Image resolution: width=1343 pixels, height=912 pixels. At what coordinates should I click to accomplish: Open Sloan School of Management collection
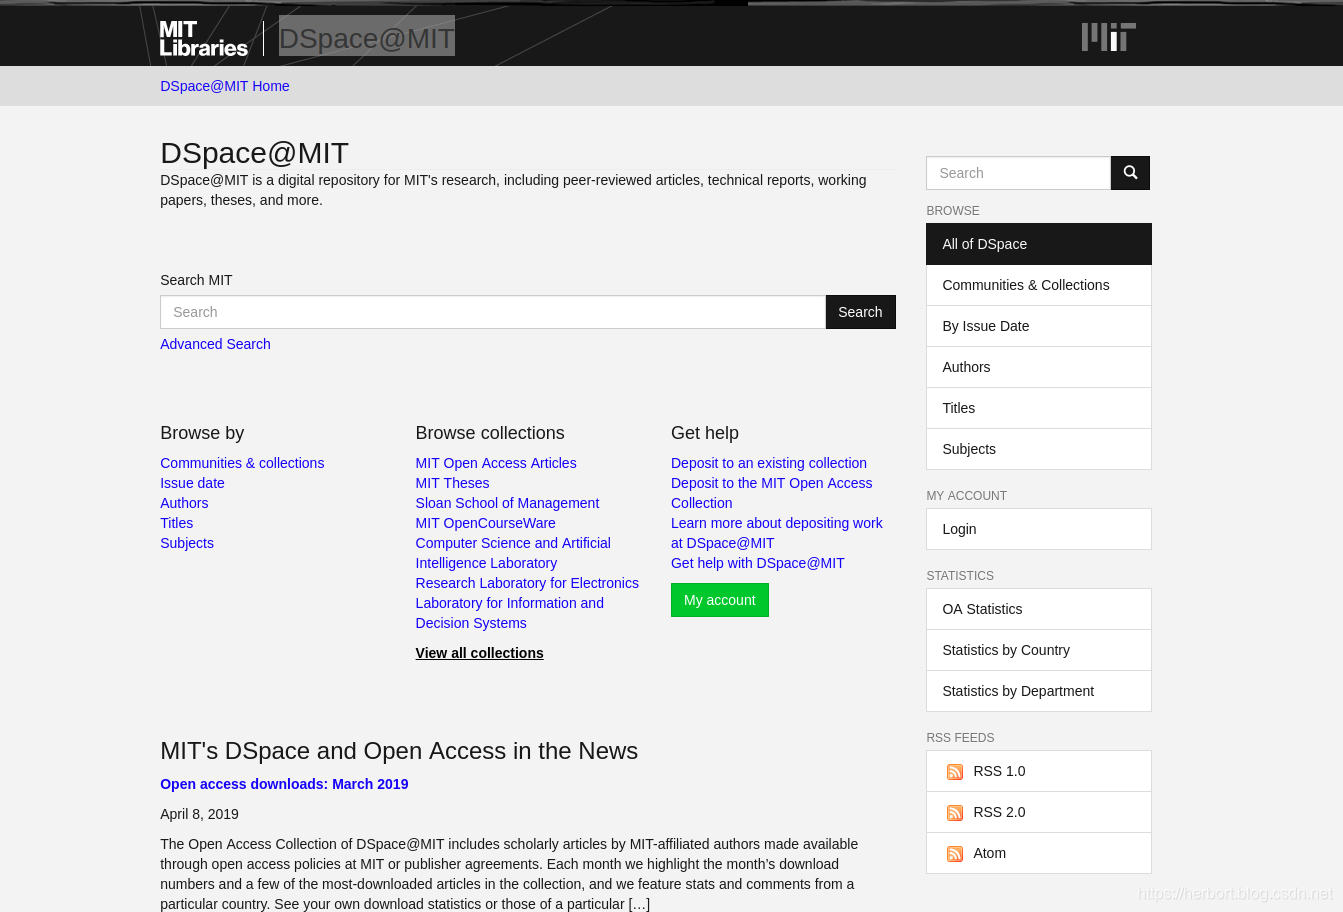click(507, 503)
